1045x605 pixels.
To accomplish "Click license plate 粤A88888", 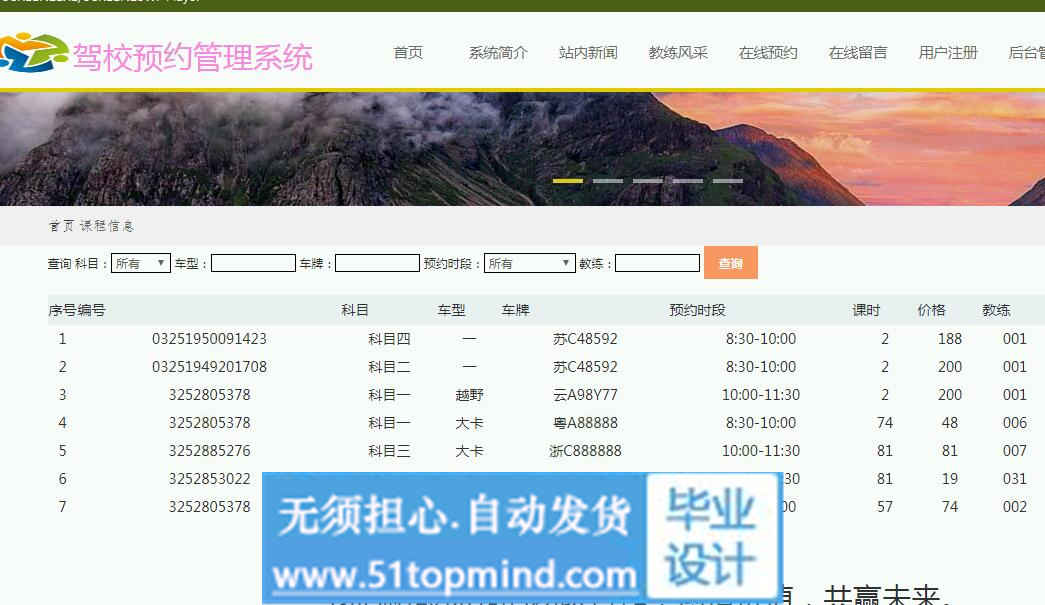I will tap(585, 422).
